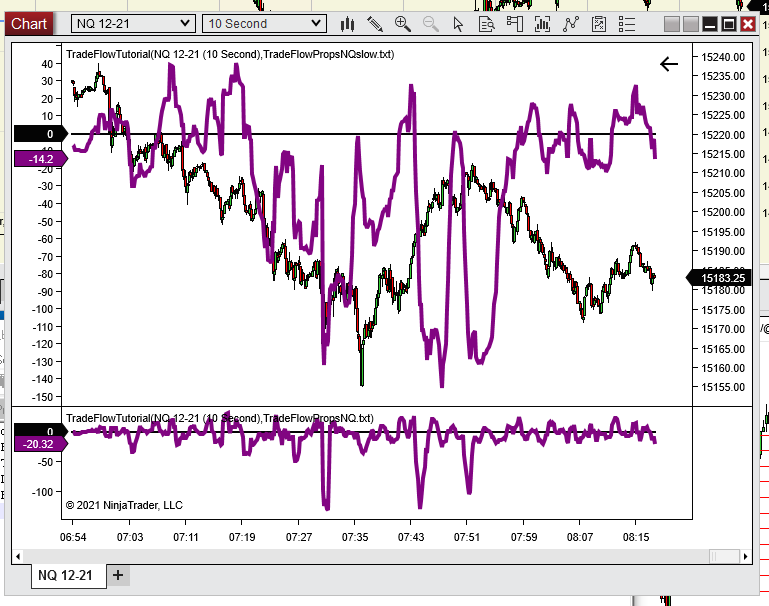The image size is (769, 606).
Task: Click the 07:19 time axis label
Action: pyautogui.click(x=242, y=537)
